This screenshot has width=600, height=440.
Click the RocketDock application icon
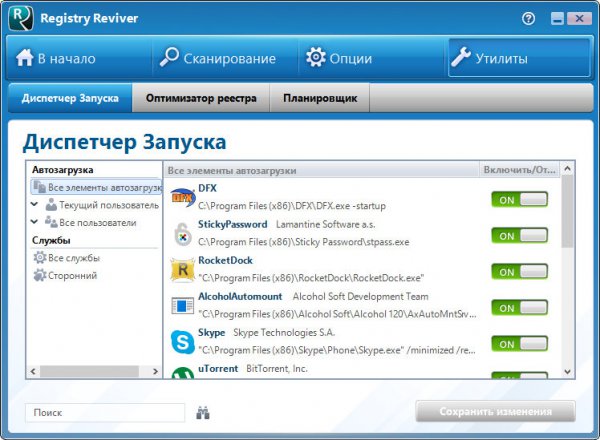[183, 270]
